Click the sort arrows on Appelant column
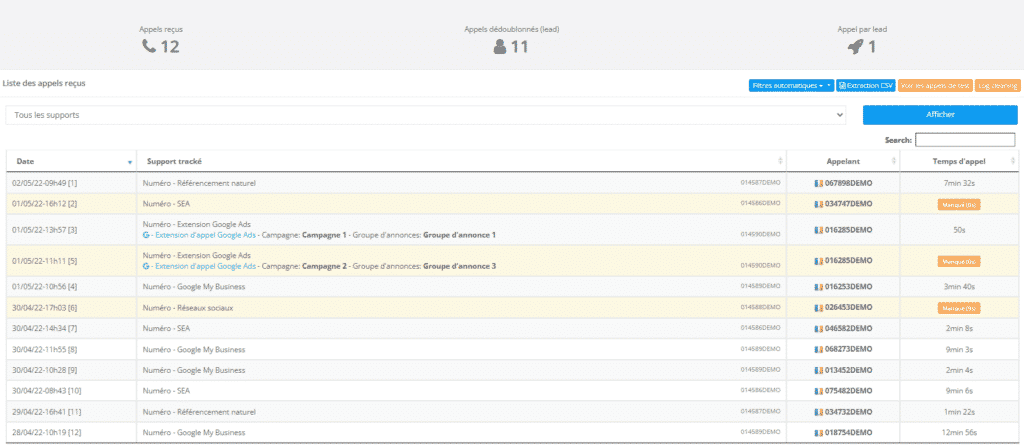Screen dimensions: 1024x447 (x=893, y=161)
